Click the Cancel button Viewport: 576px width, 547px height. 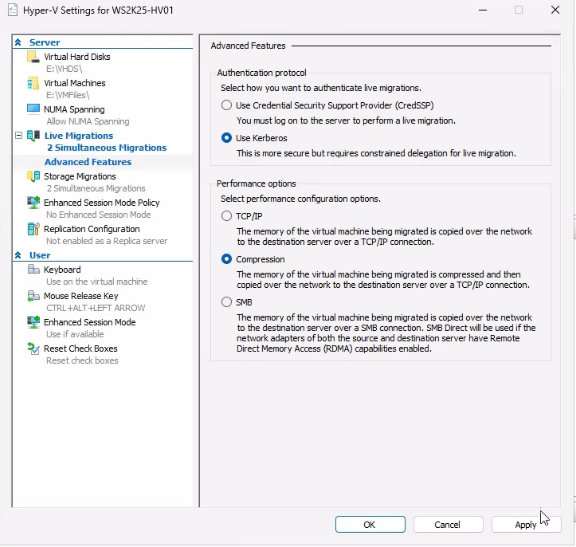tap(448, 525)
